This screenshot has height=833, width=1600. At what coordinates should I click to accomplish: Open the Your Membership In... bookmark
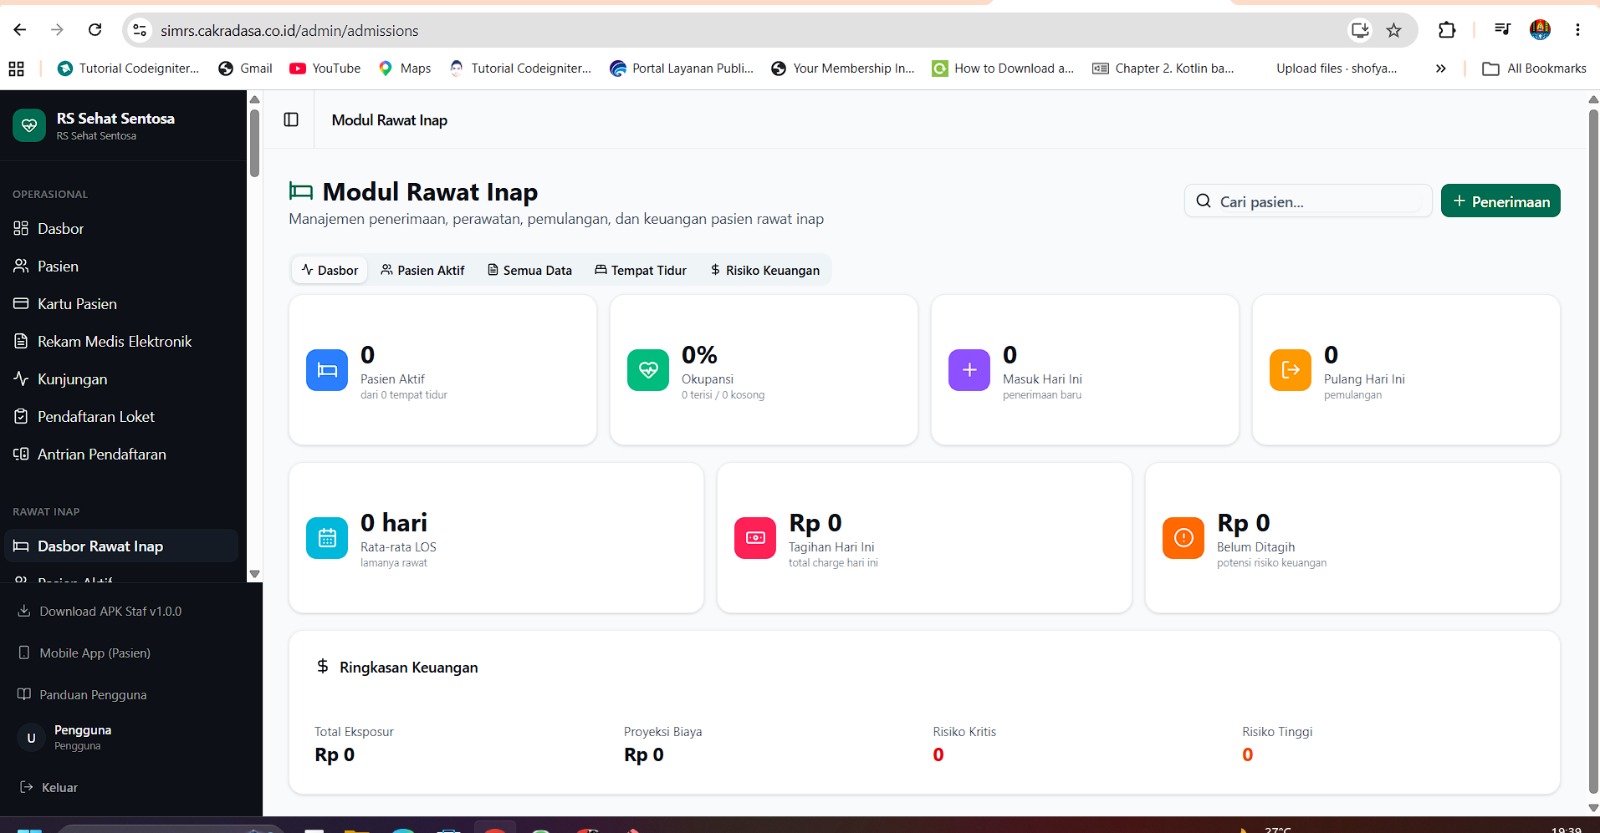(843, 68)
